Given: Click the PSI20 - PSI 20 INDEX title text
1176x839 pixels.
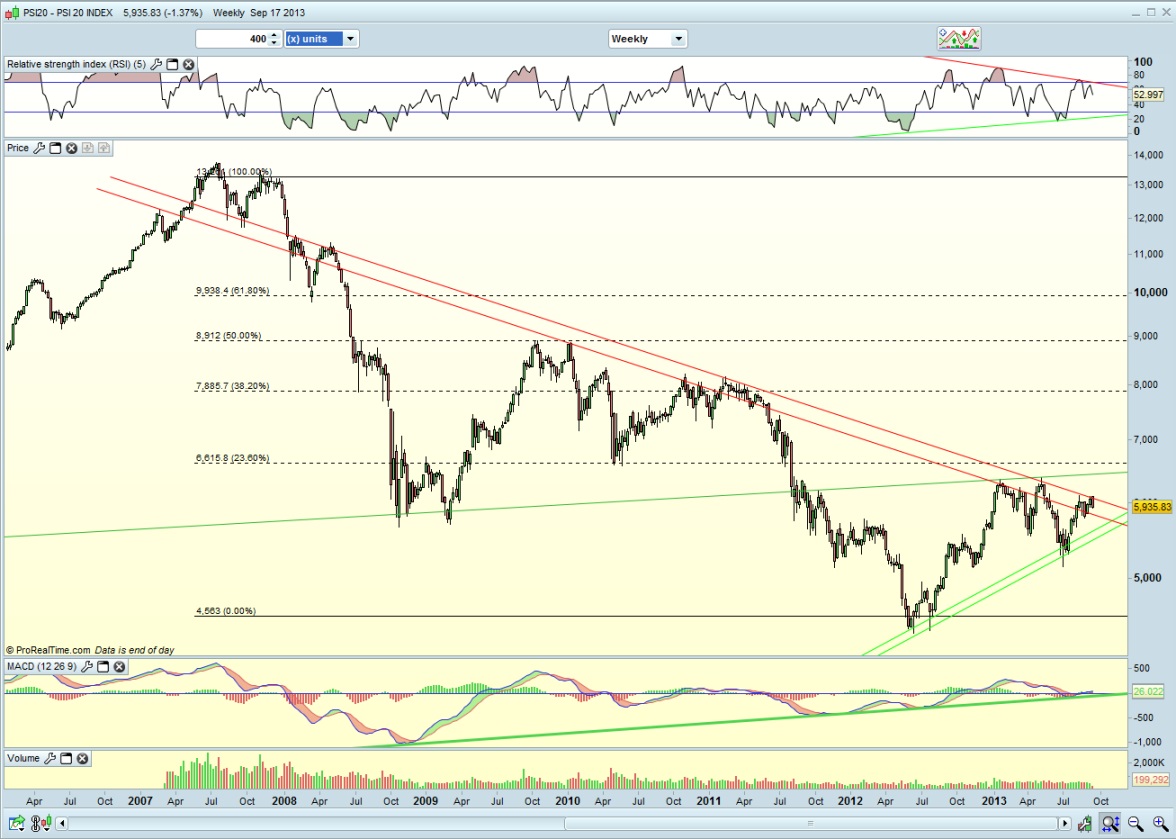Looking at the screenshot, I should click(x=68, y=13).
